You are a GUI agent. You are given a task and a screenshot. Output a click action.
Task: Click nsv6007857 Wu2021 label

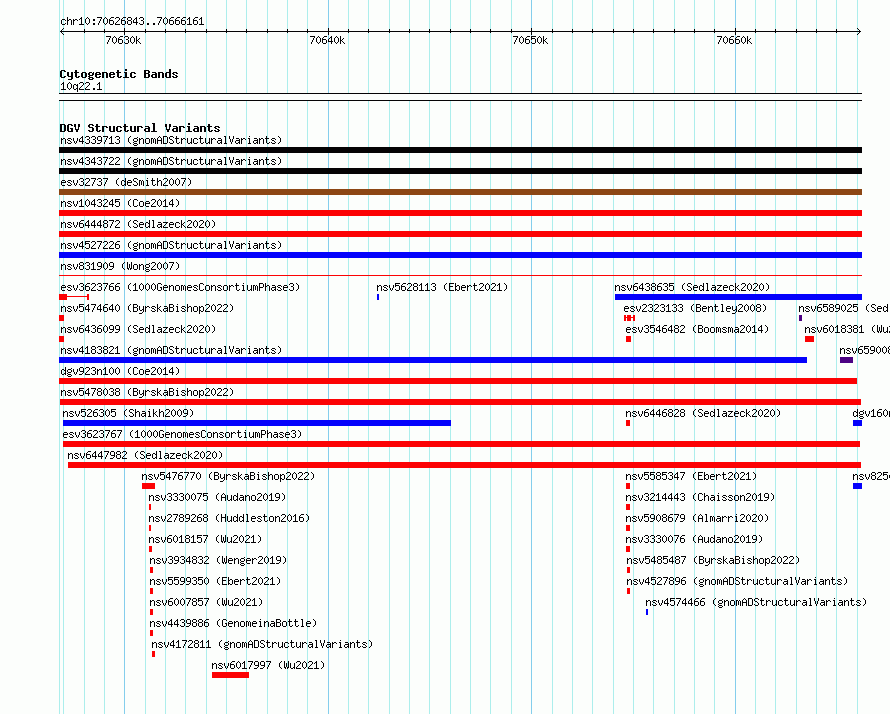click(x=207, y=602)
